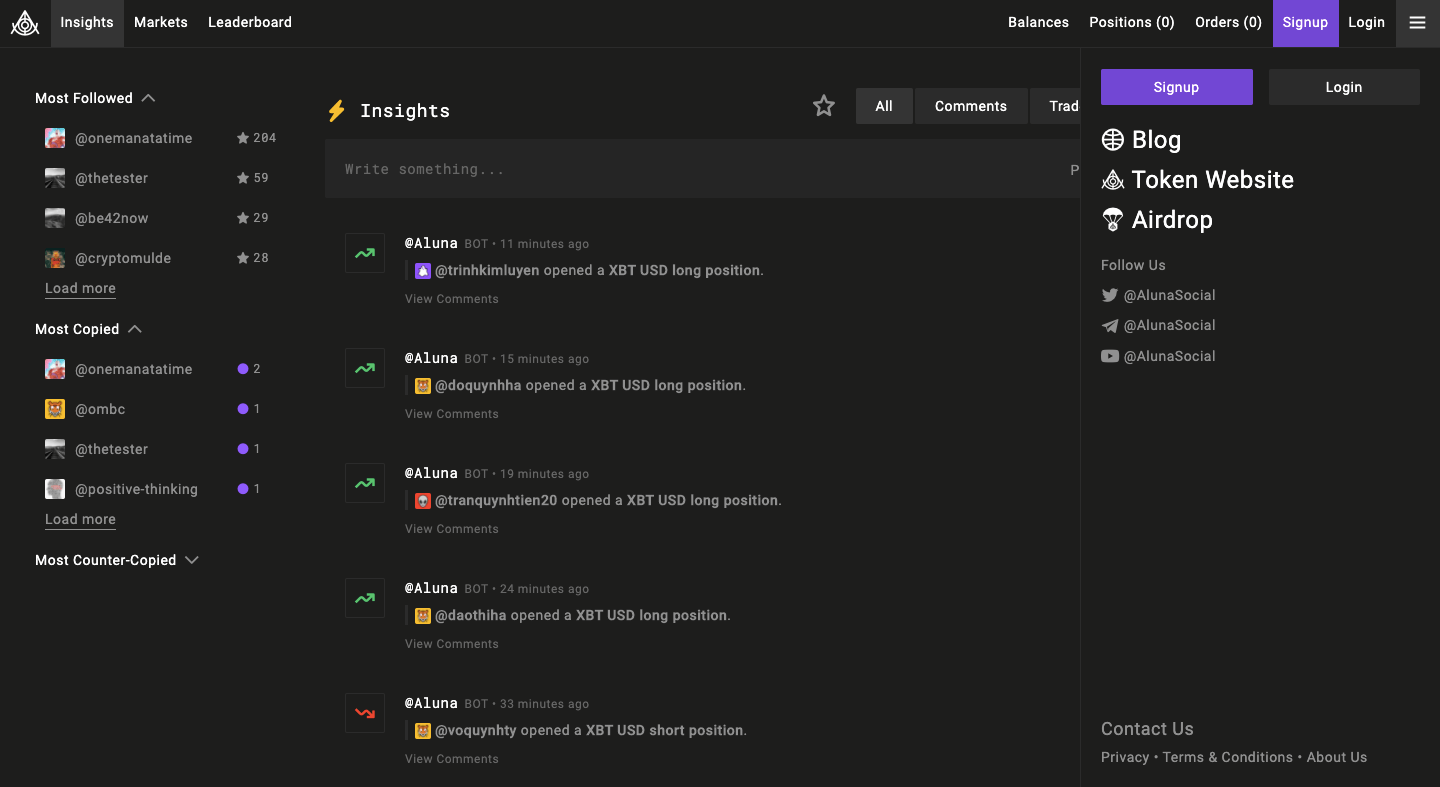The width and height of the screenshot is (1440, 787).
Task: View Comments on the daothiha post
Action: pyautogui.click(x=452, y=644)
